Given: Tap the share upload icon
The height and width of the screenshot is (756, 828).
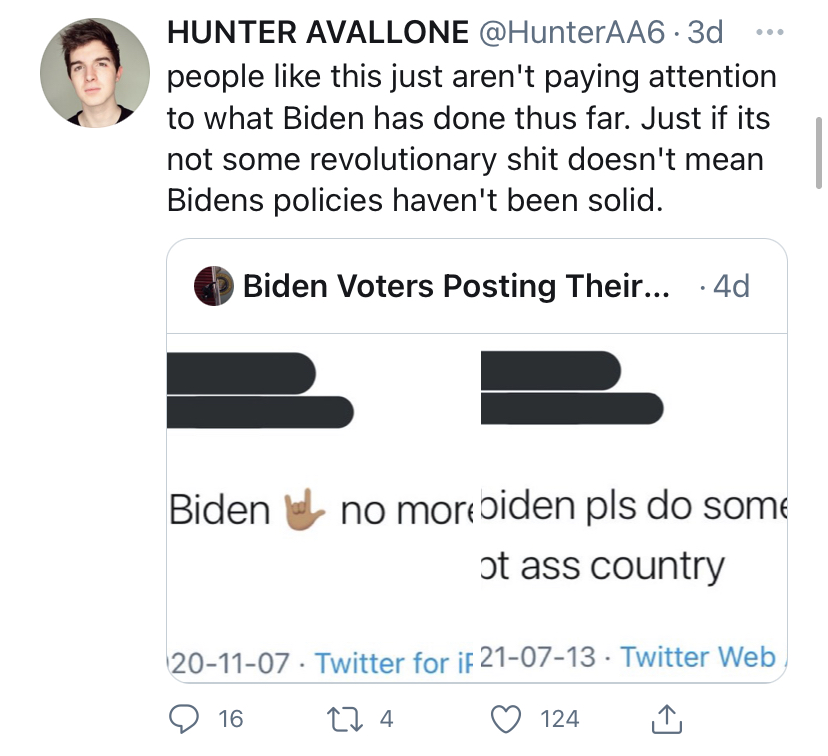Looking at the screenshot, I should 666,719.
